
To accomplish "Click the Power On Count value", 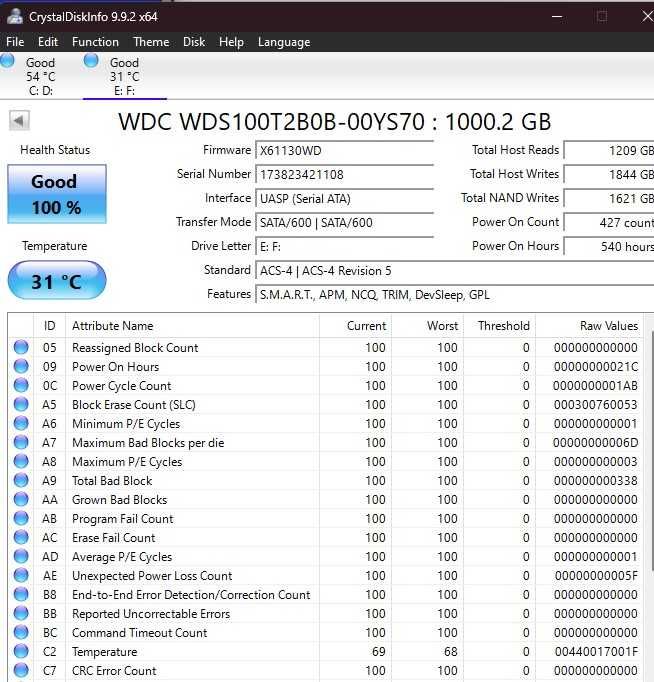I will (x=609, y=222).
